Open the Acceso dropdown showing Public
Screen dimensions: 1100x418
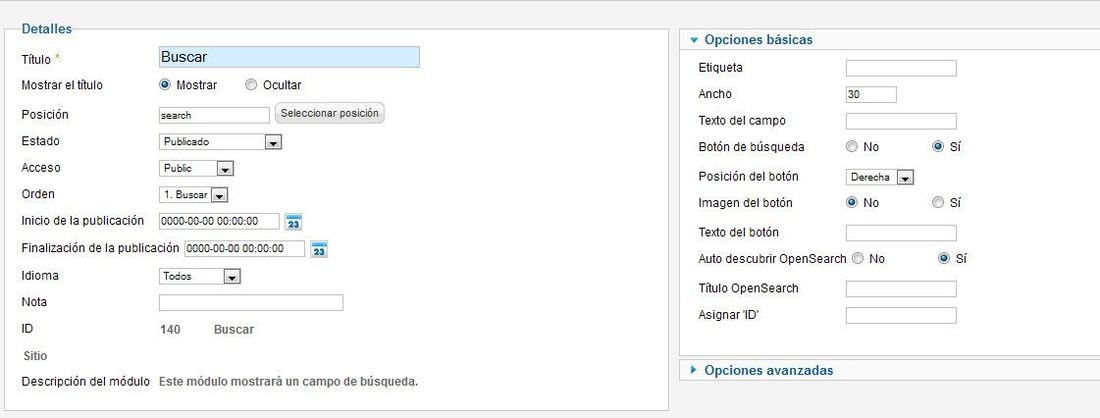tap(196, 168)
